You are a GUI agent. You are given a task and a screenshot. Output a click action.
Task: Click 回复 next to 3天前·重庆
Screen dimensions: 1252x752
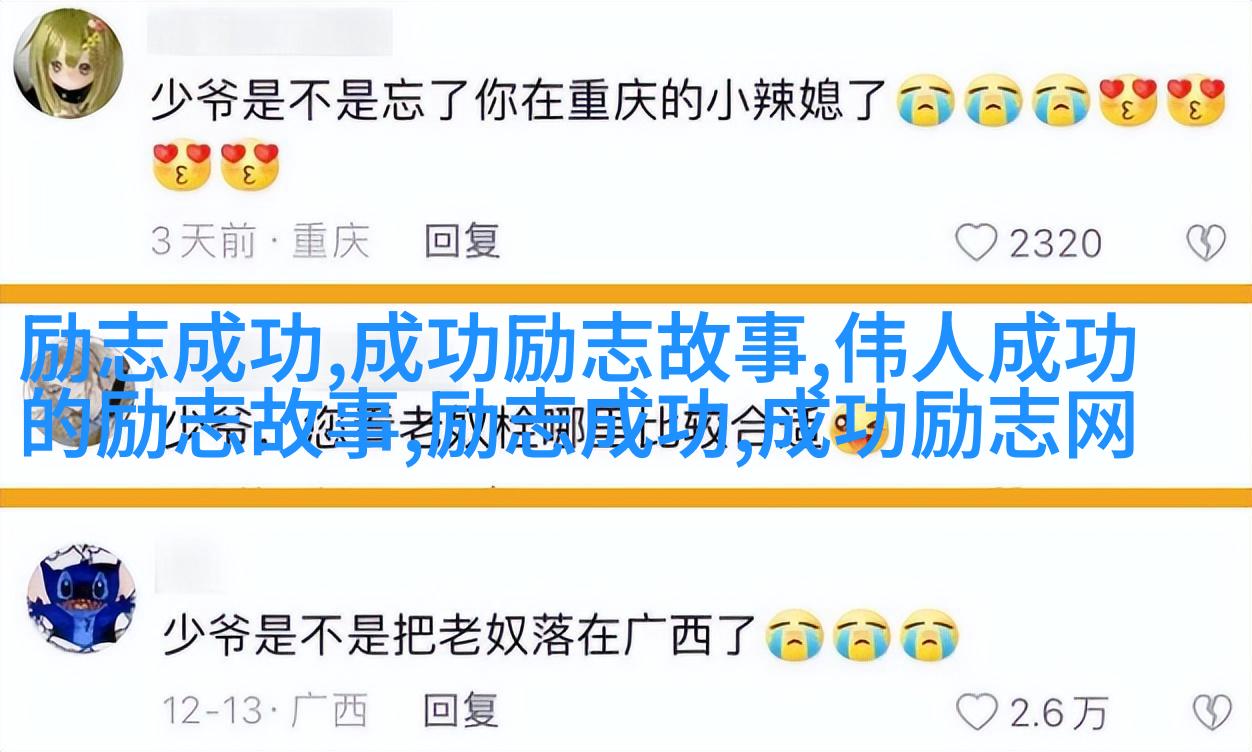point(462,240)
